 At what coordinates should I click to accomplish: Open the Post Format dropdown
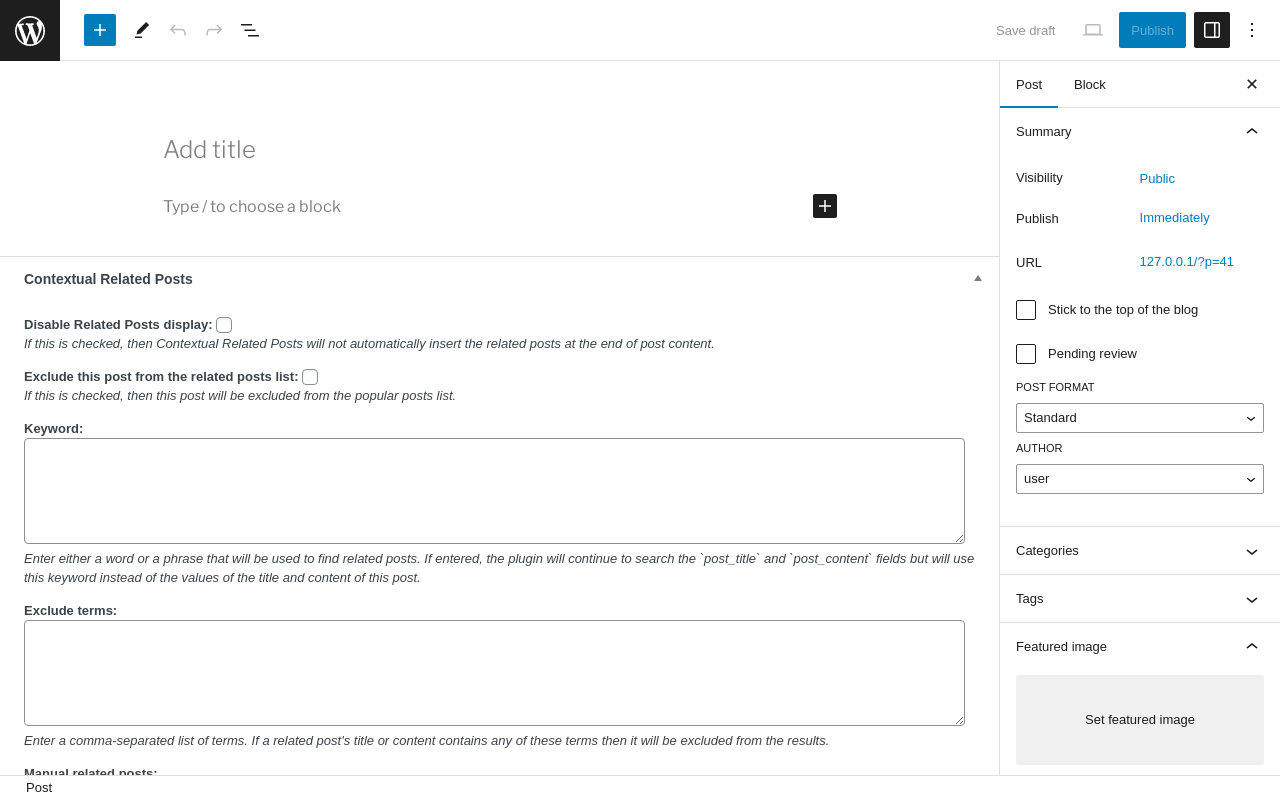point(1139,418)
